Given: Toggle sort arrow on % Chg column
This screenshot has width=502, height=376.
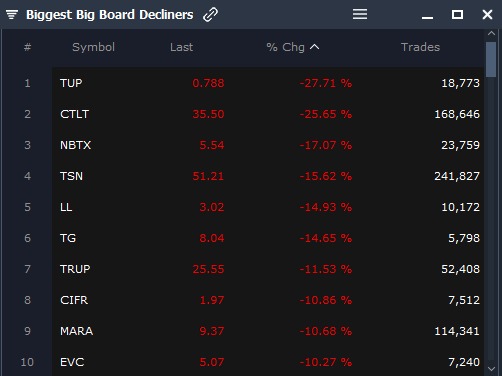Looking at the screenshot, I should (x=314, y=47).
